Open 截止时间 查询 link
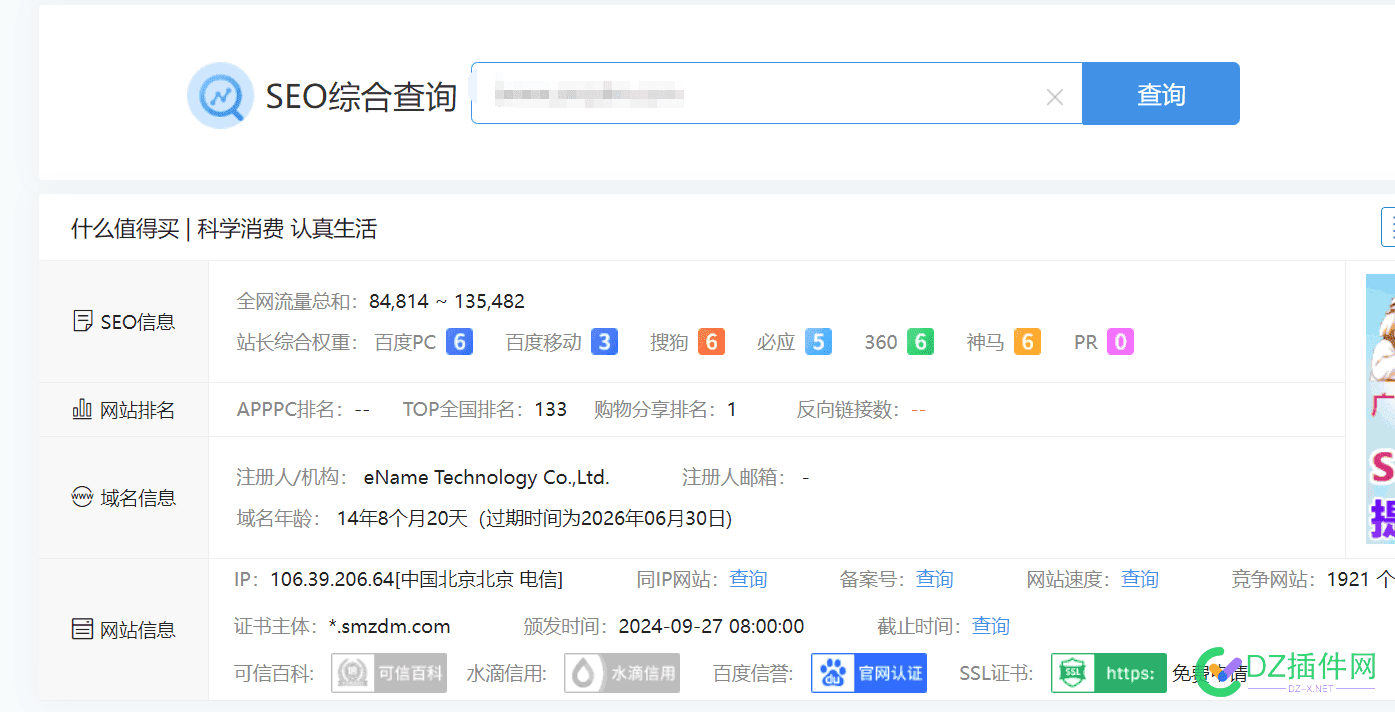1395x712 pixels. 991,626
